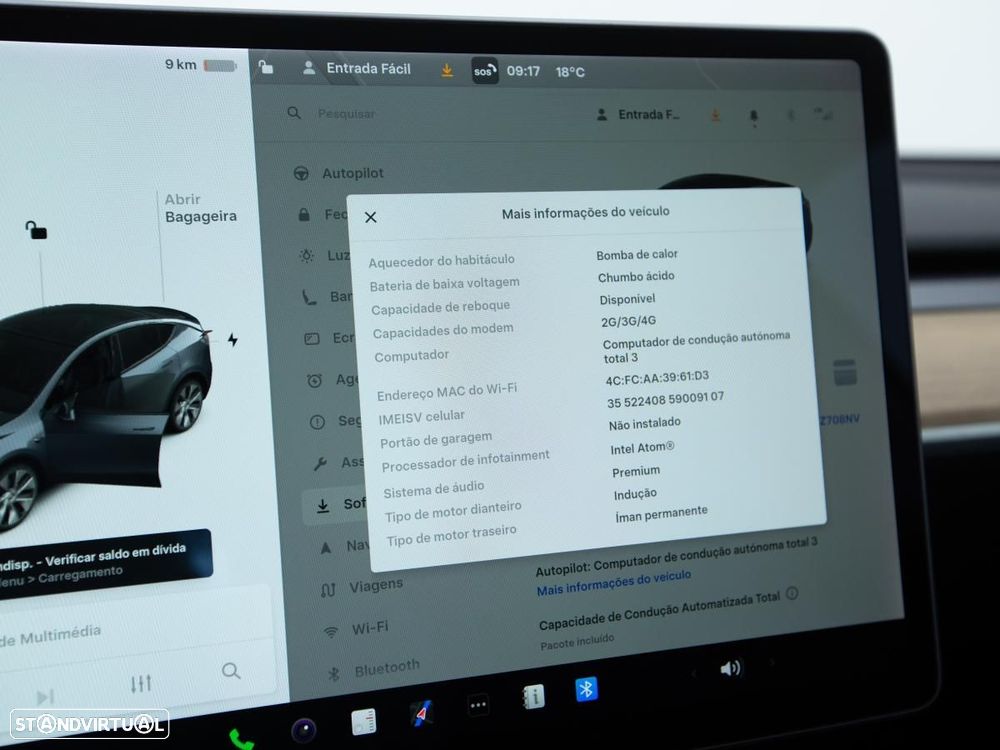The height and width of the screenshot is (750, 1000).
Task: Tap the volume speaker icon
Action: point(730,668)
